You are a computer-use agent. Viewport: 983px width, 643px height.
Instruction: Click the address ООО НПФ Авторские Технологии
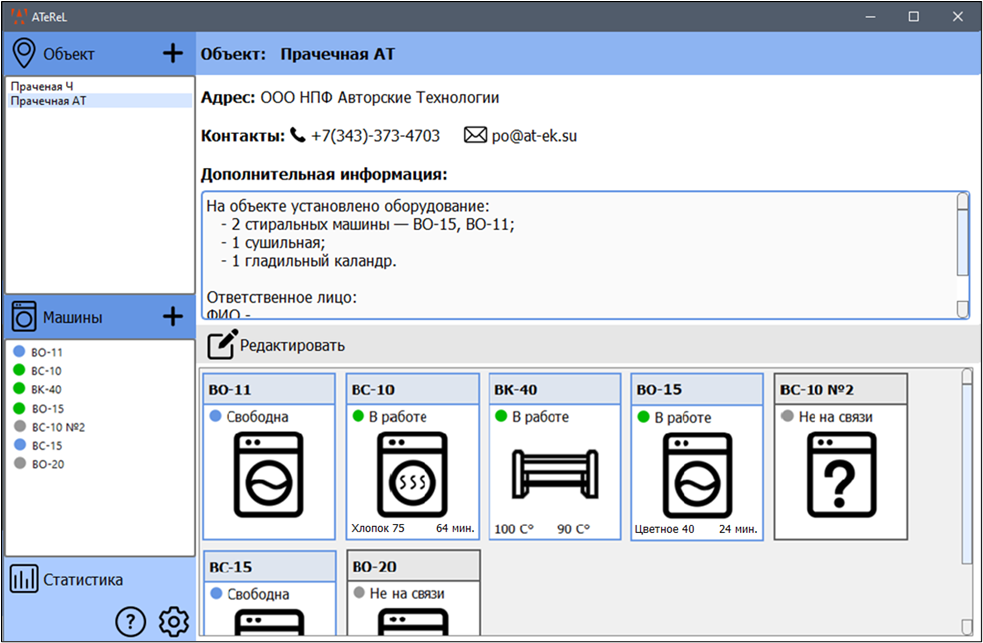[380, 98]
